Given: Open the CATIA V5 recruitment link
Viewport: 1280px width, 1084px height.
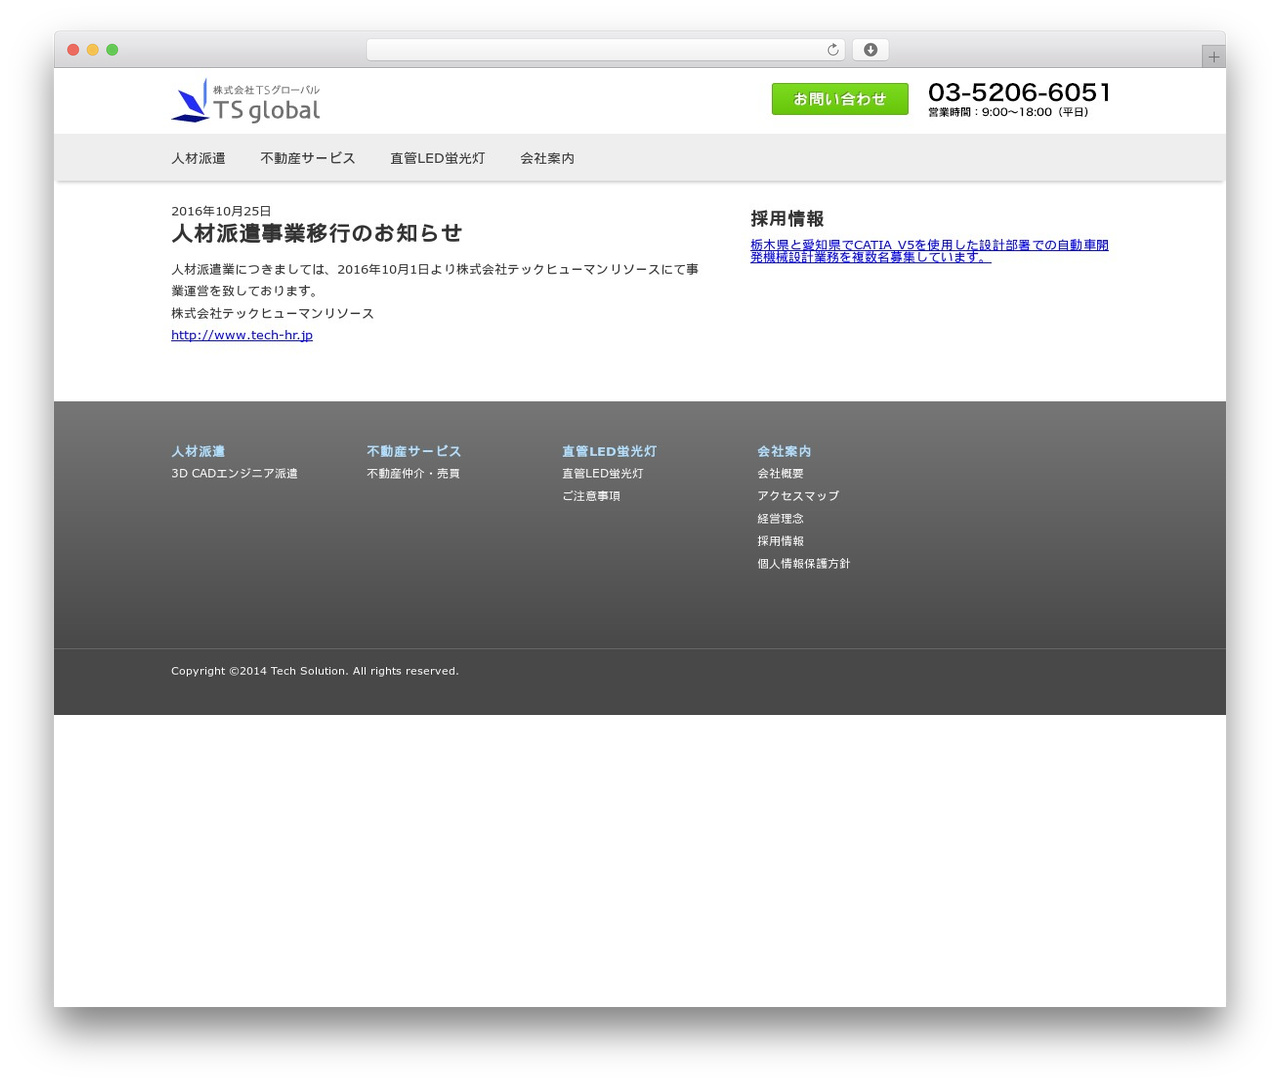Looking at the screenshot, I should point(929,251).
